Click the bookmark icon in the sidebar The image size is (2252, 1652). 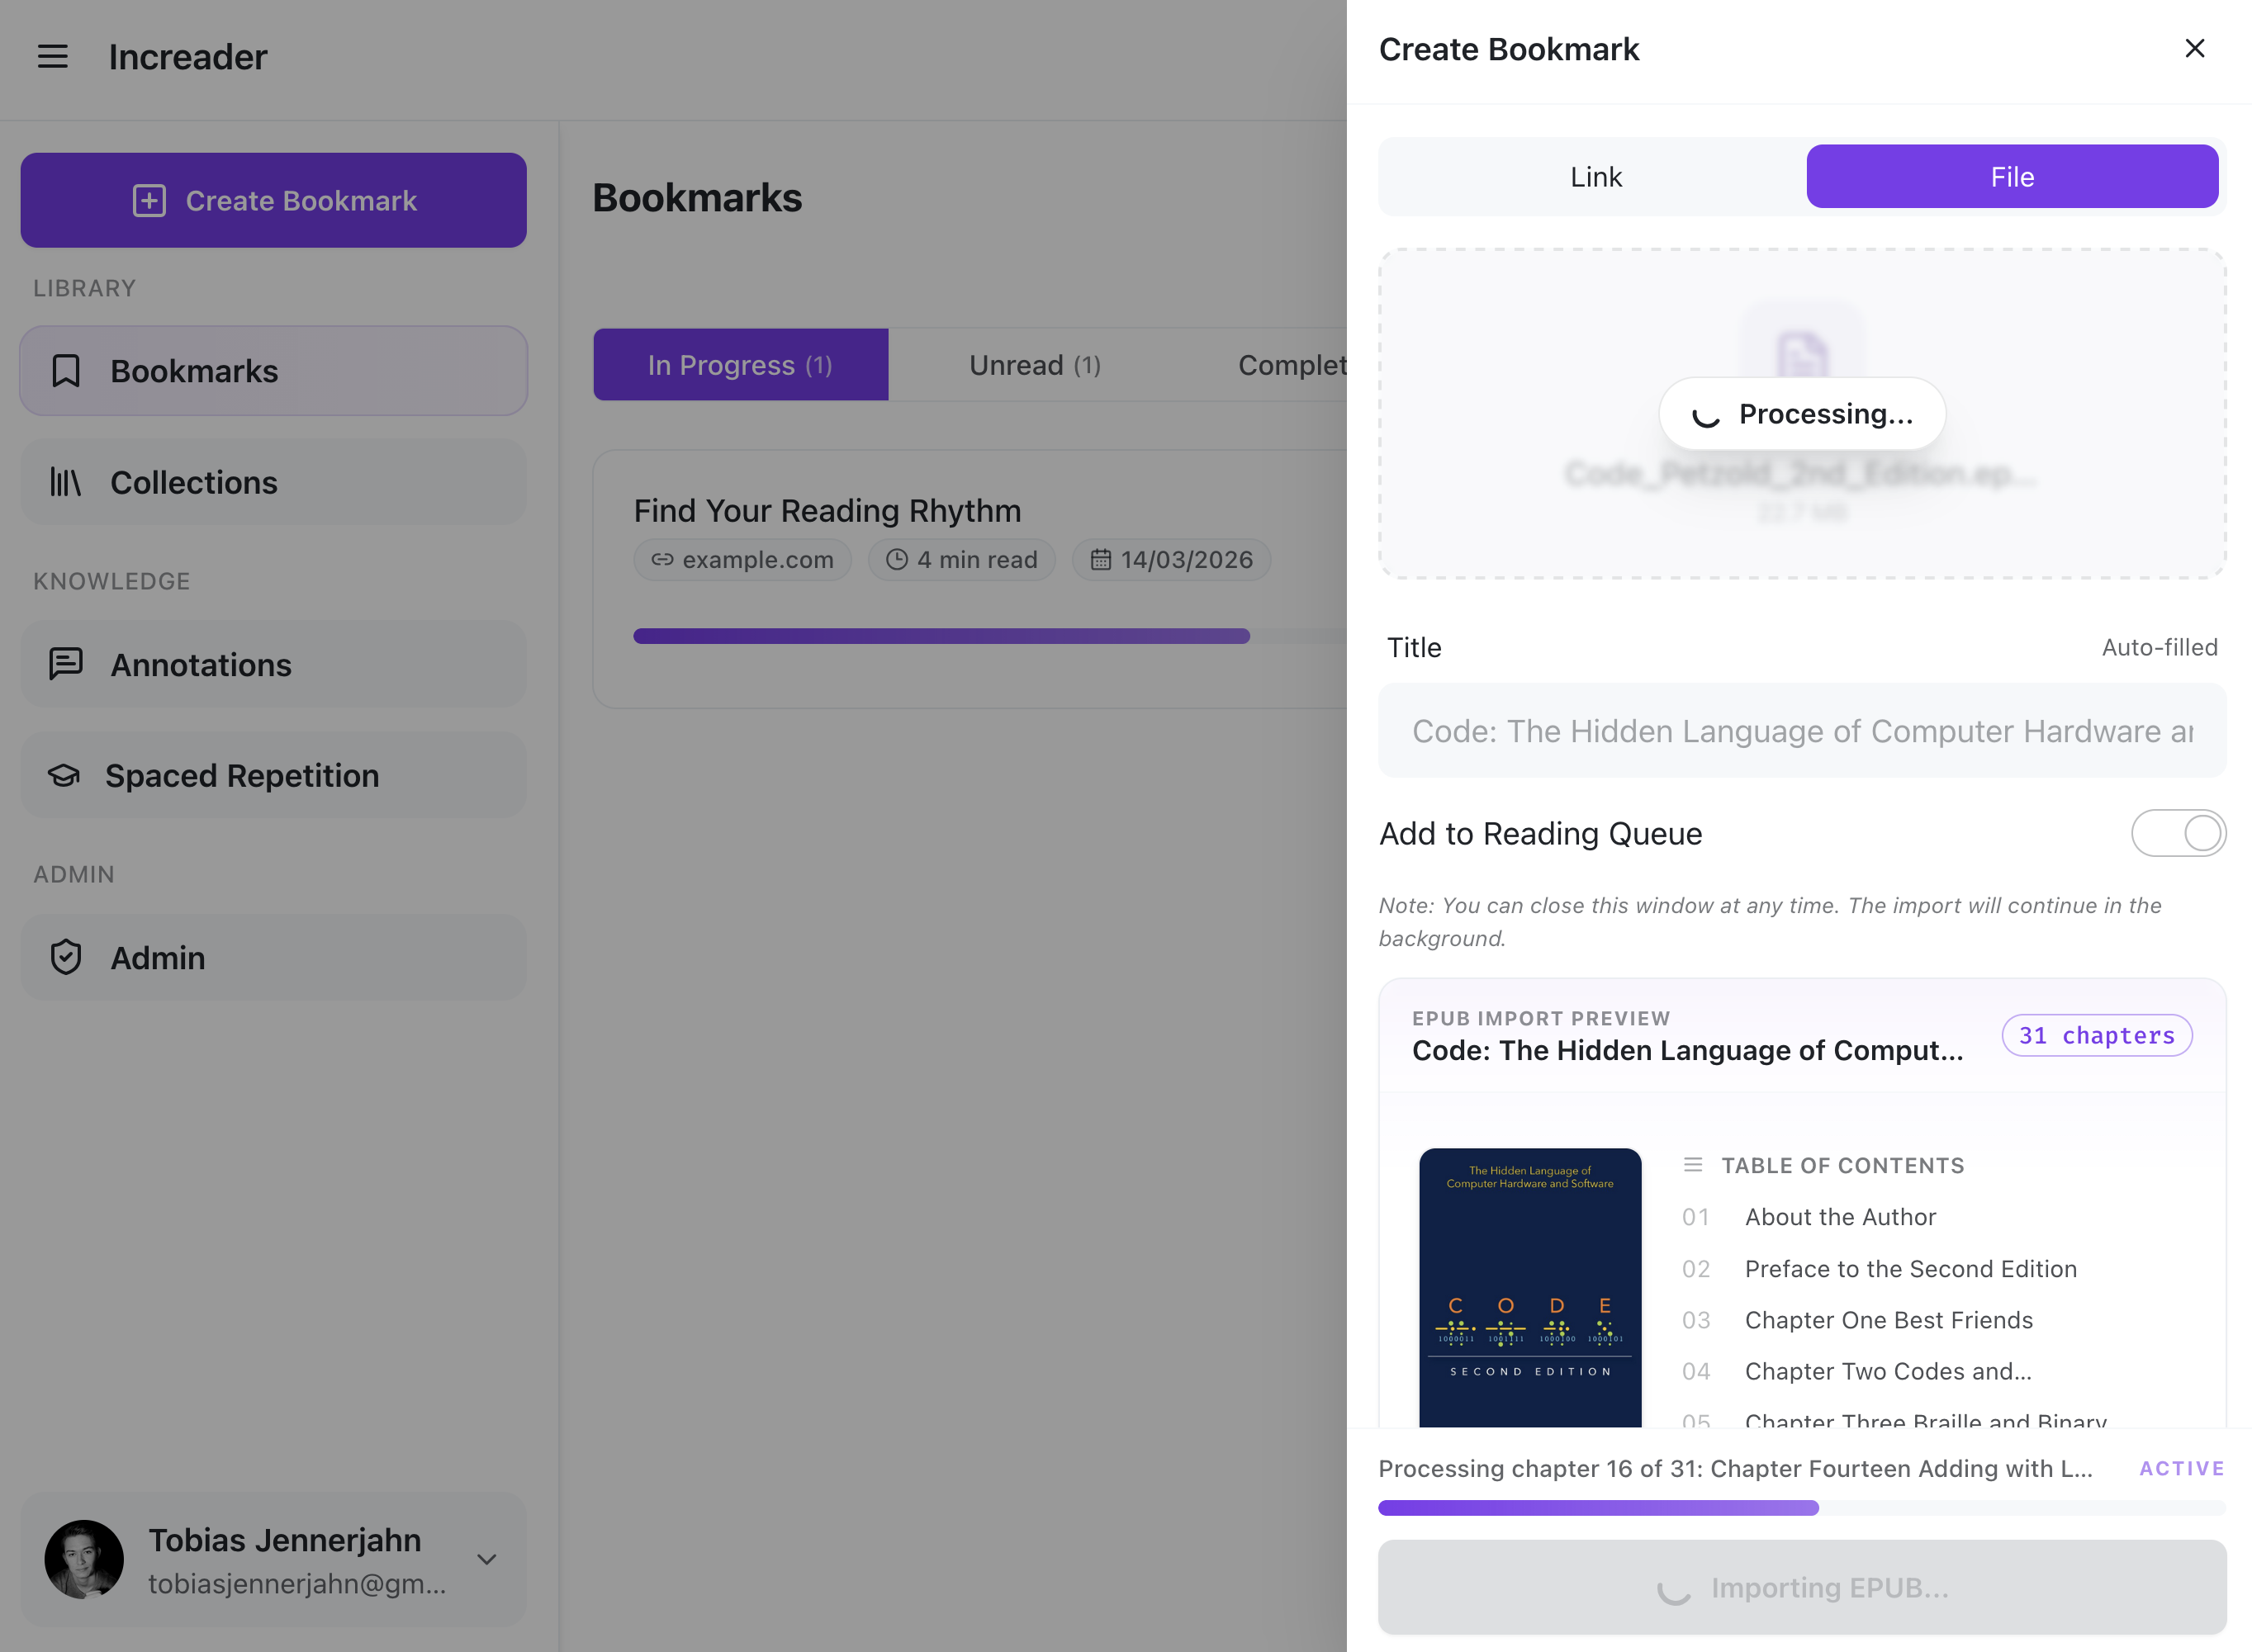pos(66,371)
